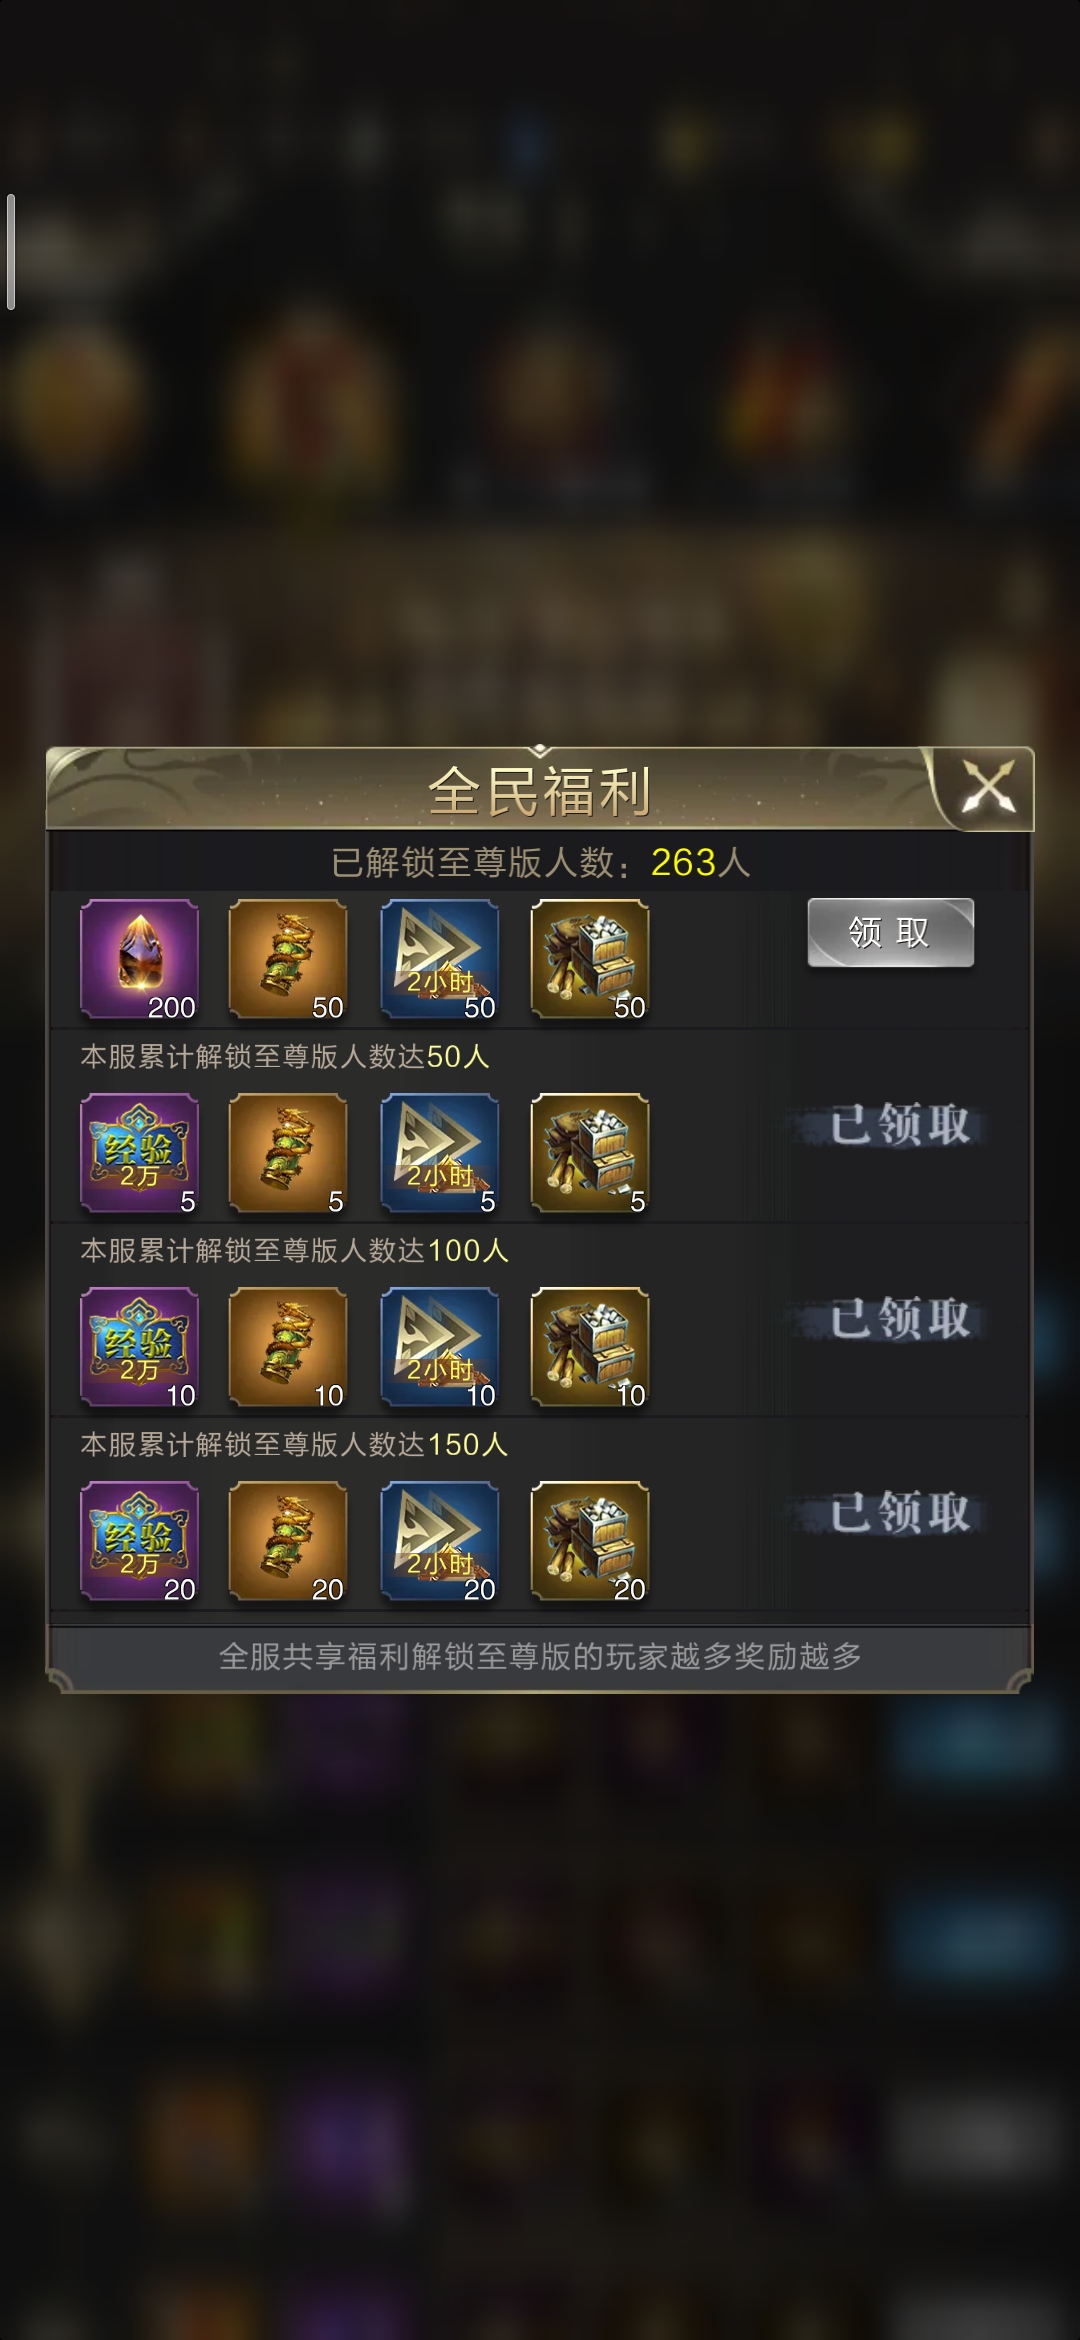The height and width of the screenshot is (2340, 1080).
Task: Close the 全民福利 dialog with the X
Action: (x=987, y=787)
